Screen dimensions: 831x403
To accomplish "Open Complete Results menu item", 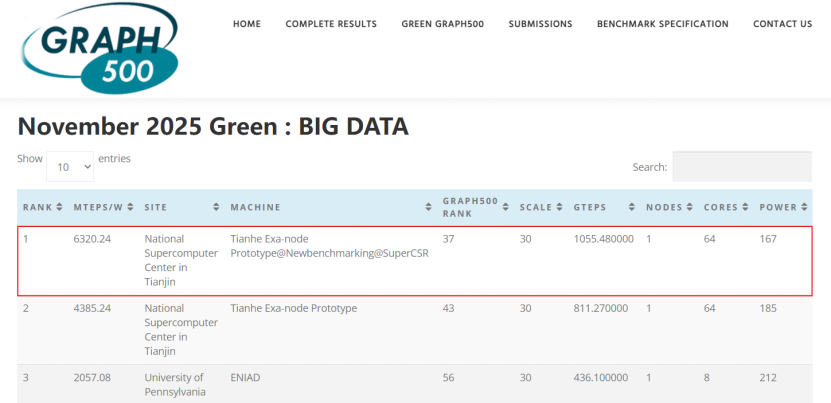I will point(331,24).
